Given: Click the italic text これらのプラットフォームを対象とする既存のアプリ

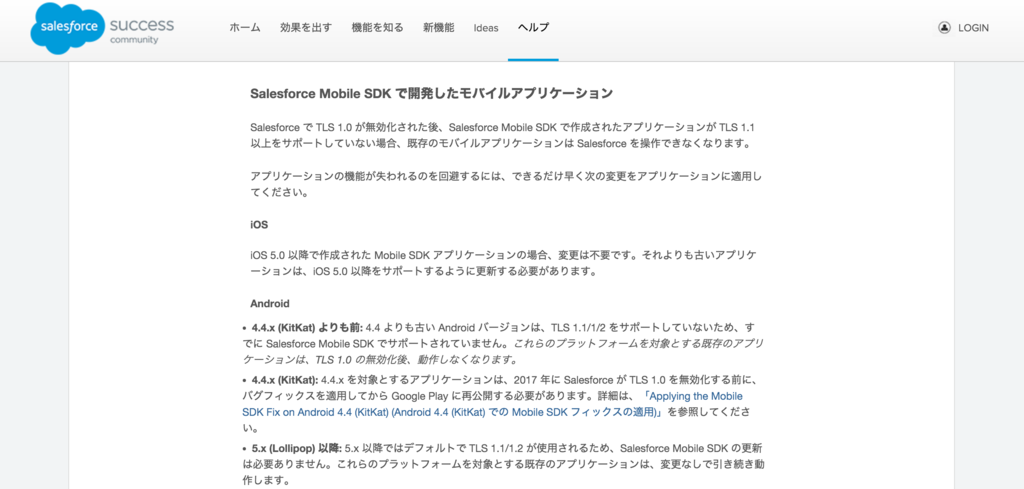Looking at the screenshot, I should (504, 351).
